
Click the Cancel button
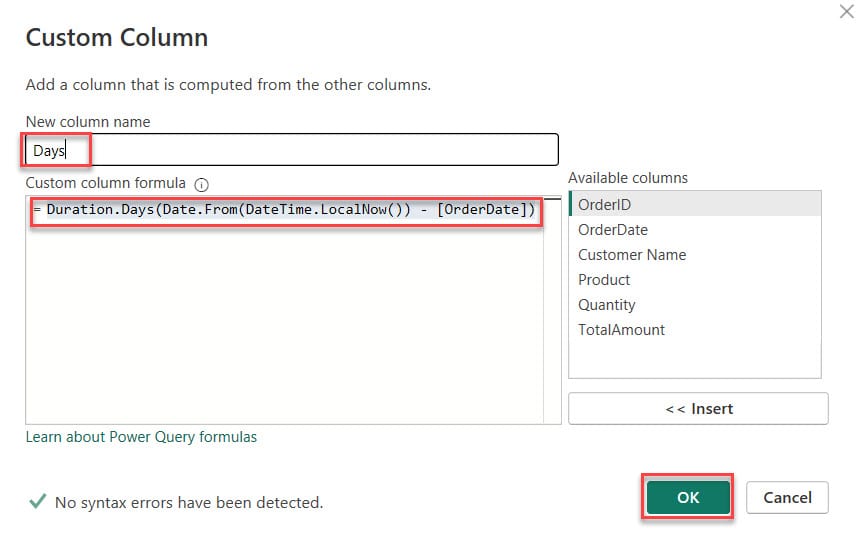point(787,497)
